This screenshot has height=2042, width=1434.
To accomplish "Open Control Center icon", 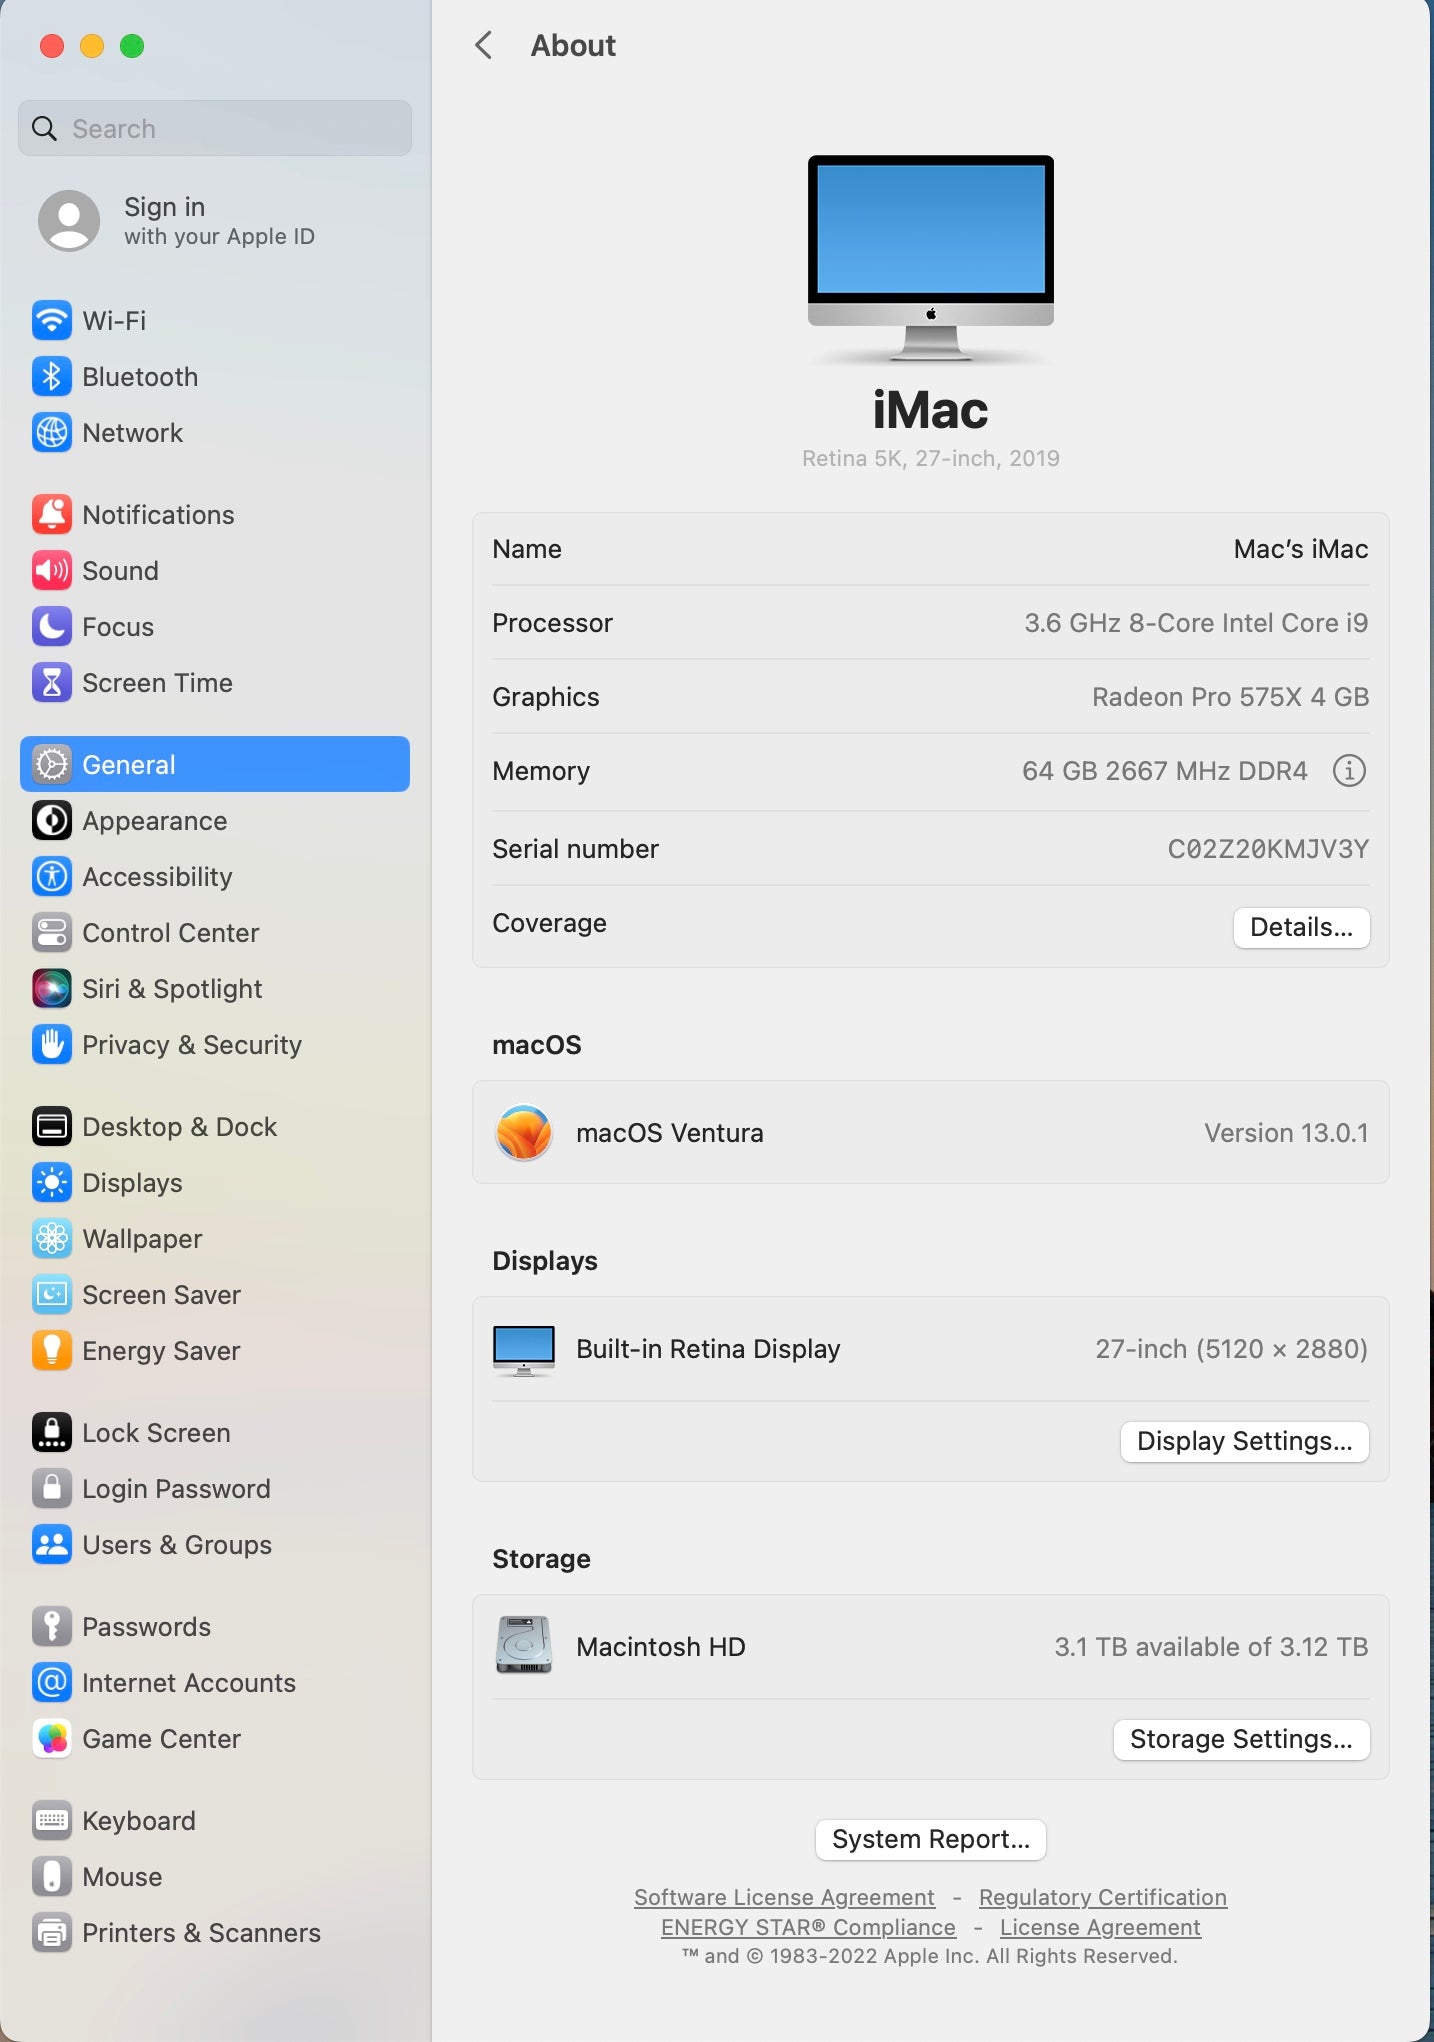I will (x=52, y=933).
